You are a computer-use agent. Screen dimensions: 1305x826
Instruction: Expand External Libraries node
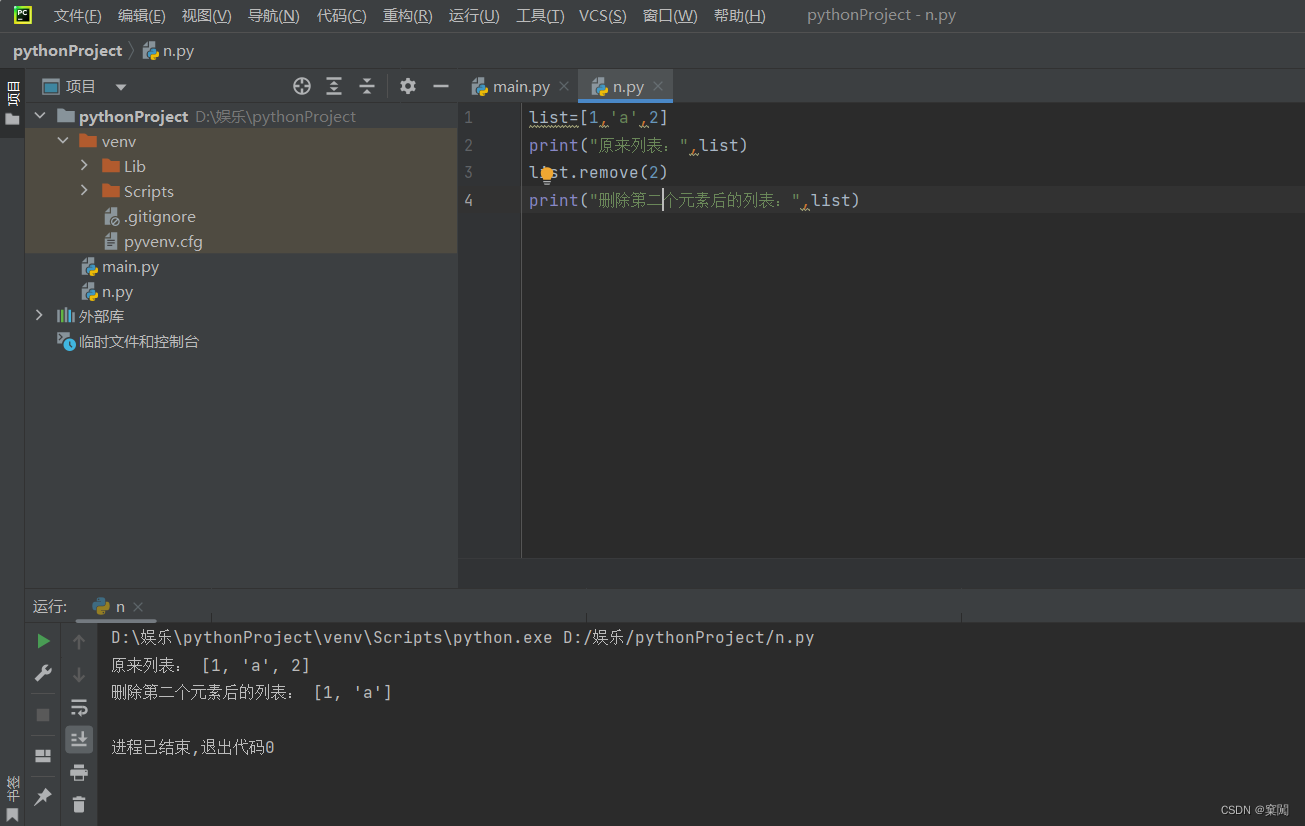coord(40,316)
